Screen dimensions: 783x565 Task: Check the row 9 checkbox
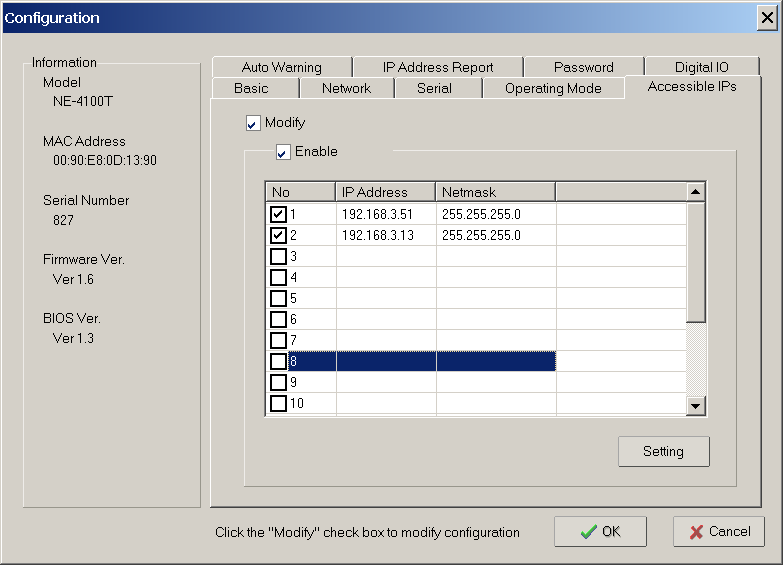[278, 382]
